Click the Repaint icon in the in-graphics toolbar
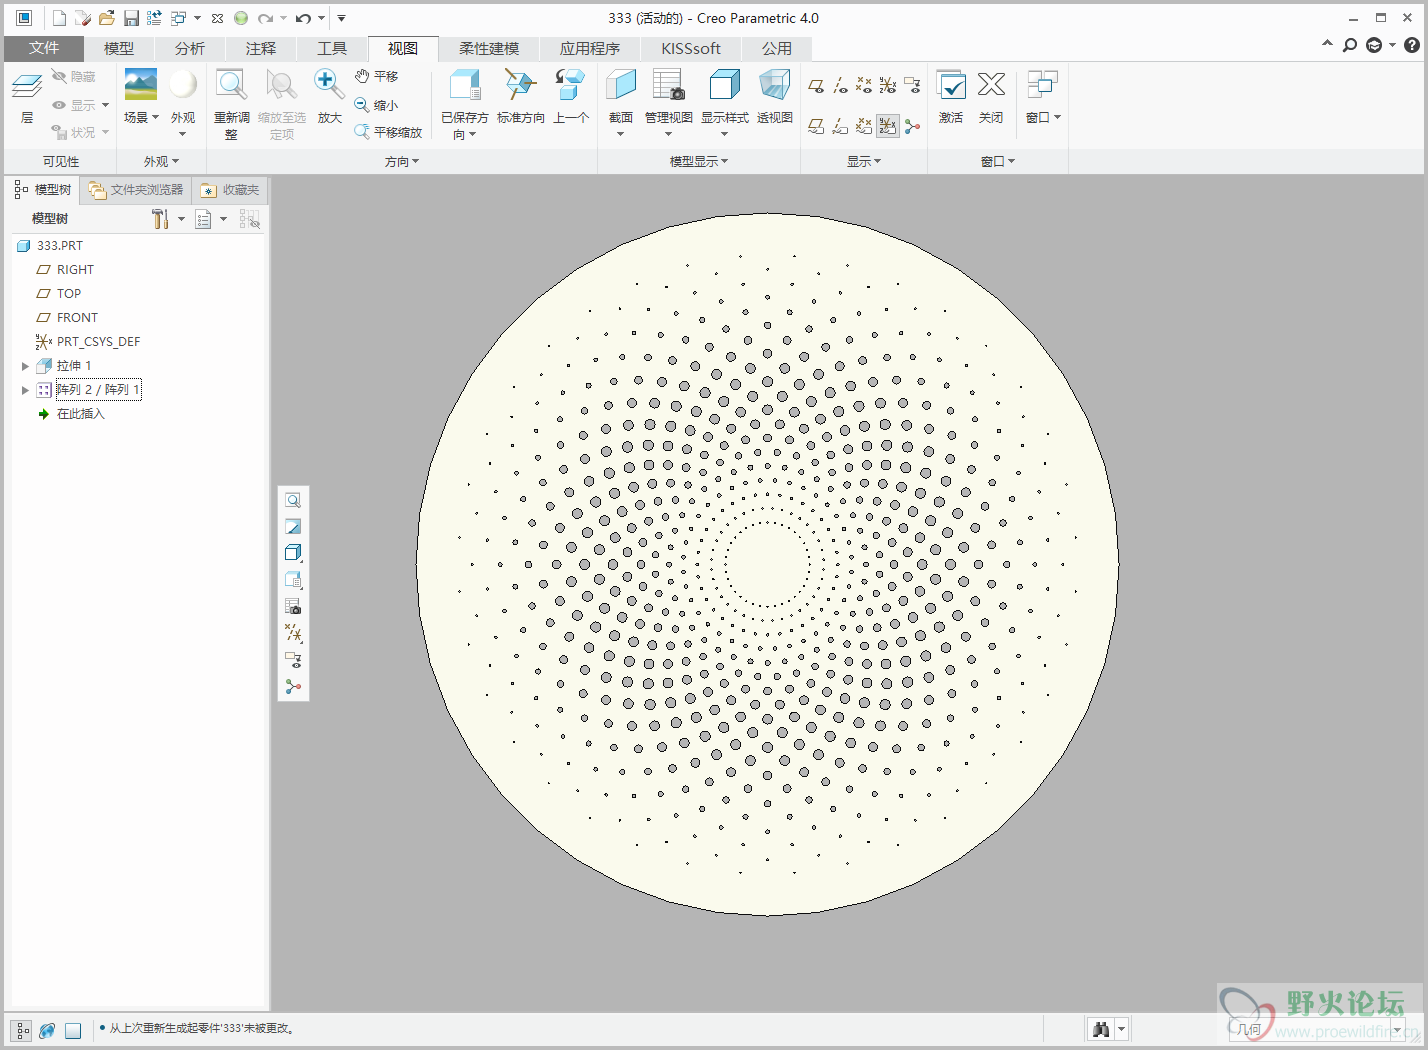The height and width of the screenshot is (1050, 1428). click(x=293, y=526)
